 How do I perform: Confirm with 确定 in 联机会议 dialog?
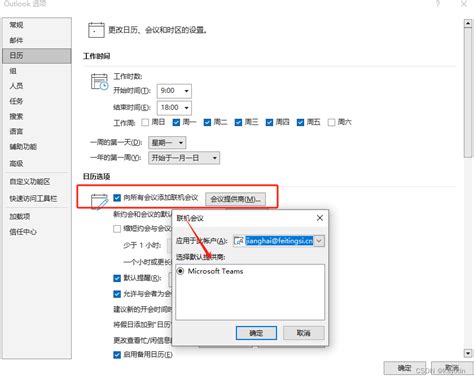pyautogui.click(x=256, y=333)
